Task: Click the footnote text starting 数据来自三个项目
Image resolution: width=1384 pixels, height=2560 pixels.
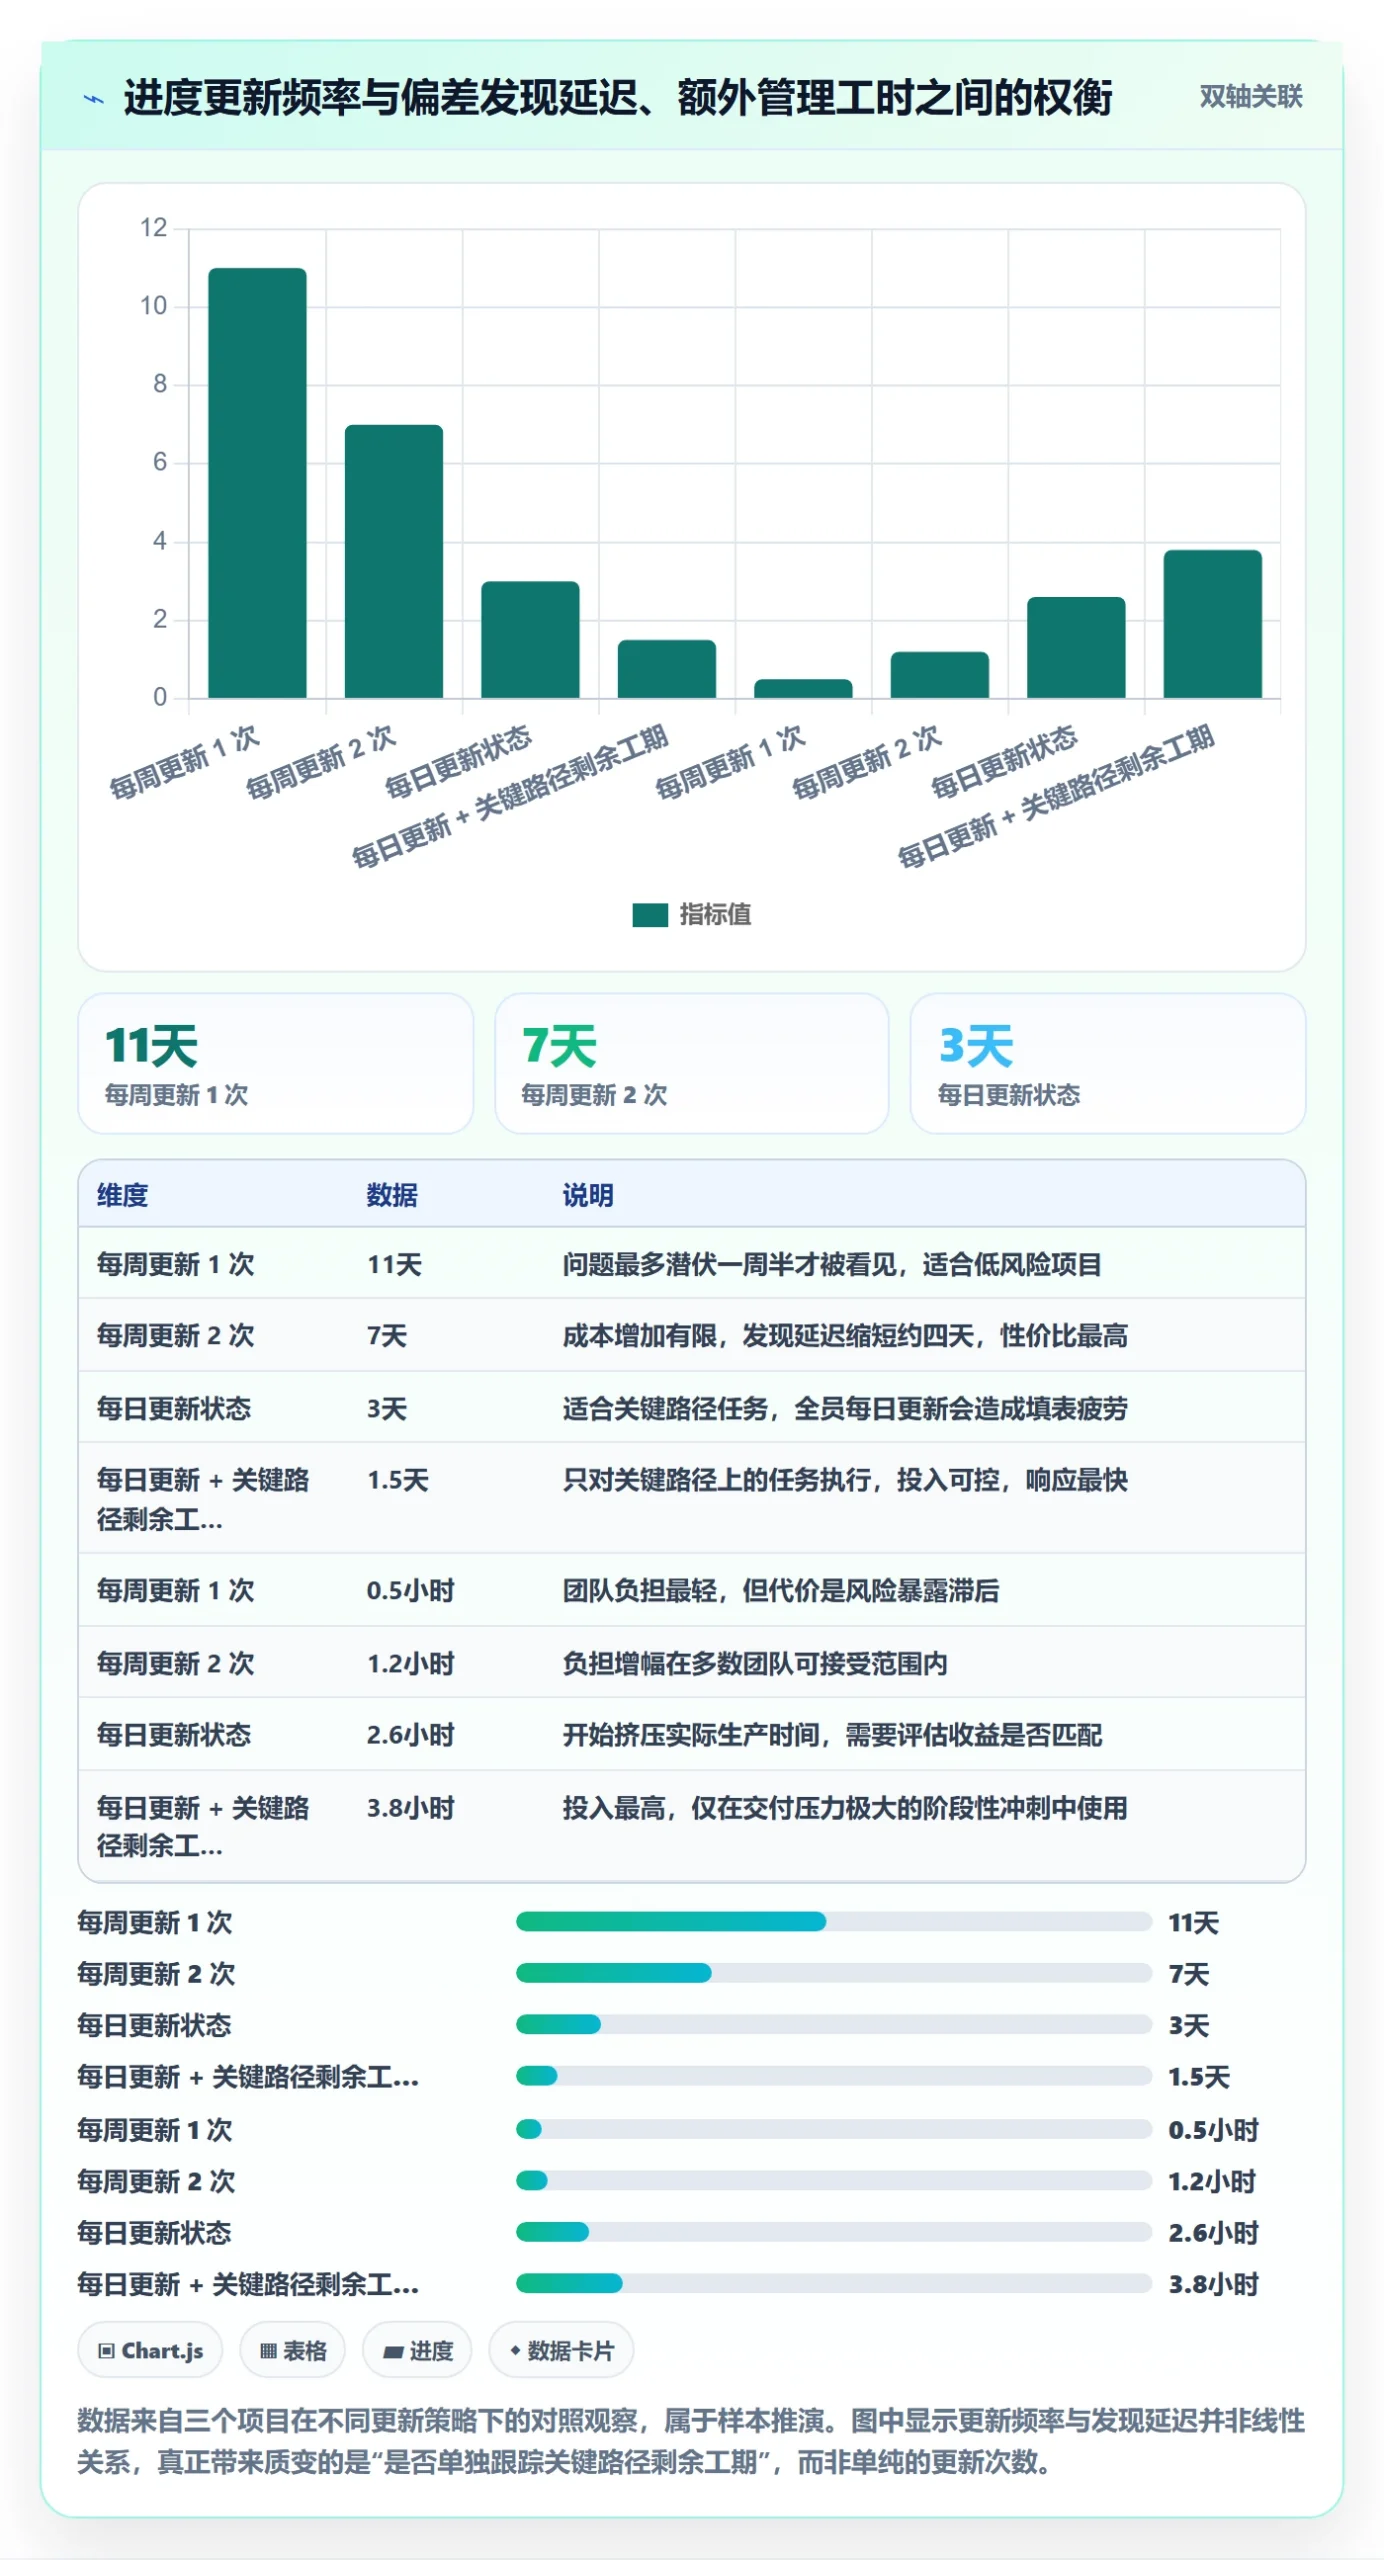Action: pyautogui.click(x=691, y=2441)
